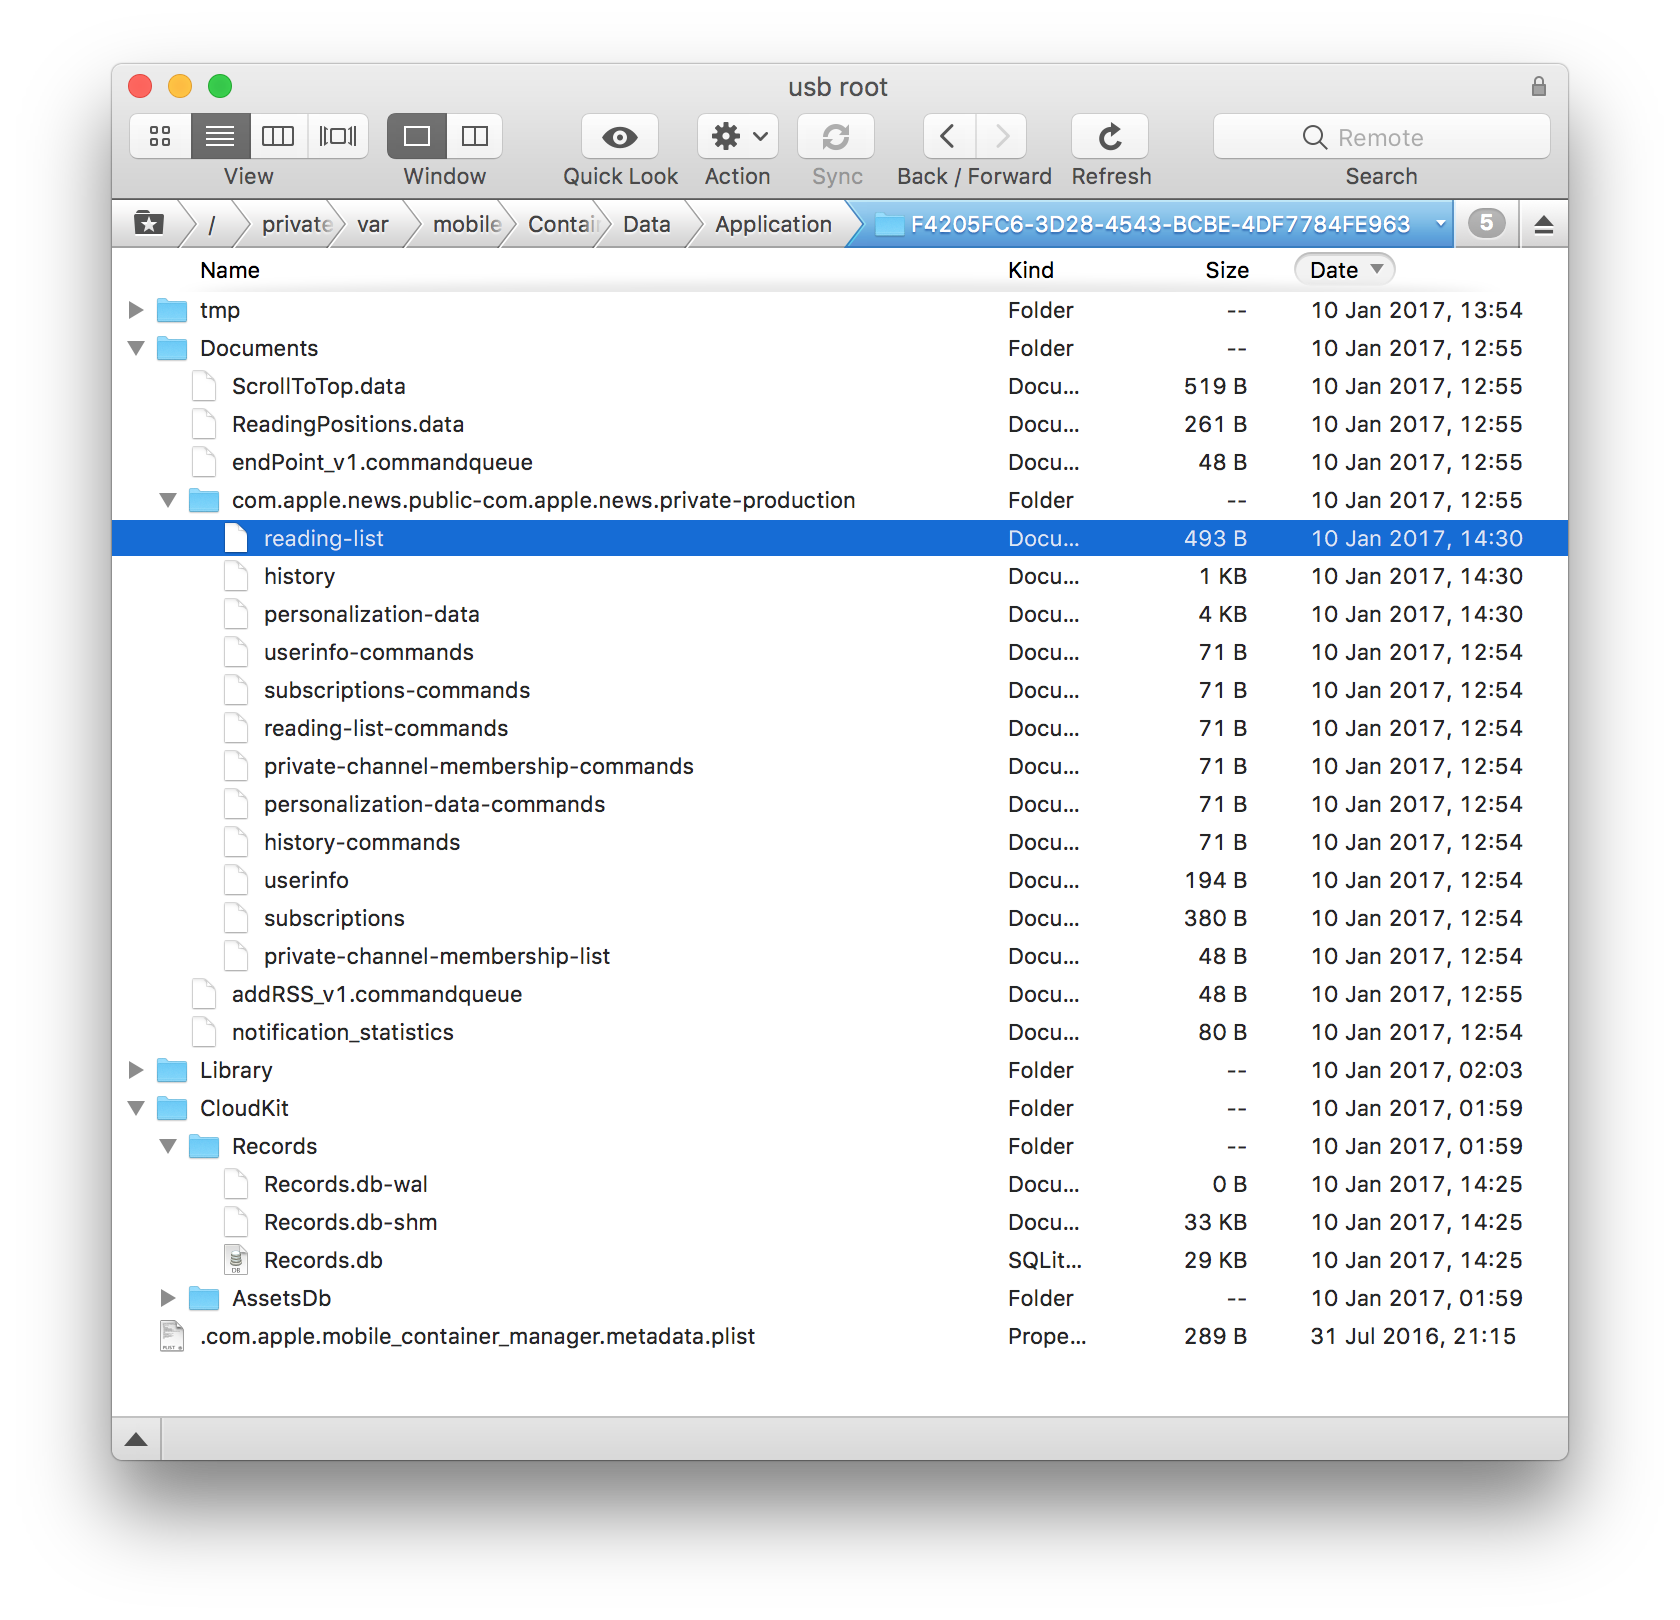Jump to Data folder in path bar
Image resolution: width=1680 pixels, height=1620 pixels.
[x=647, y=224]
